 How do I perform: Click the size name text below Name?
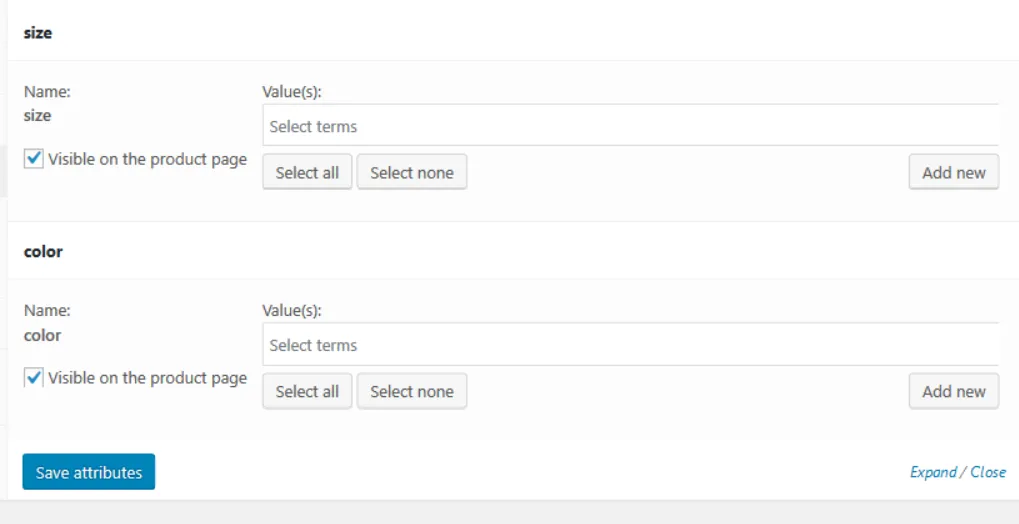[37, 115]
